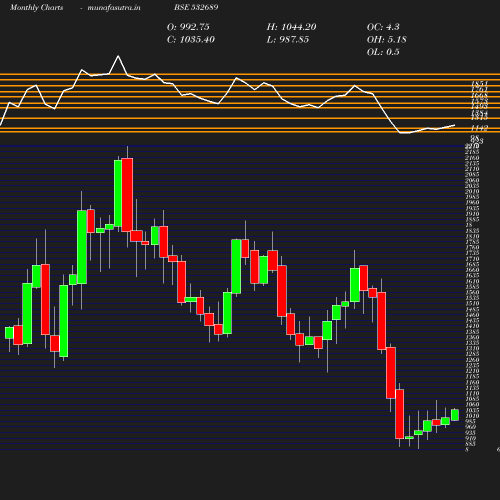
Task: Click the "BSE 532689" symbol text
Action: click(x=196, y=7)
